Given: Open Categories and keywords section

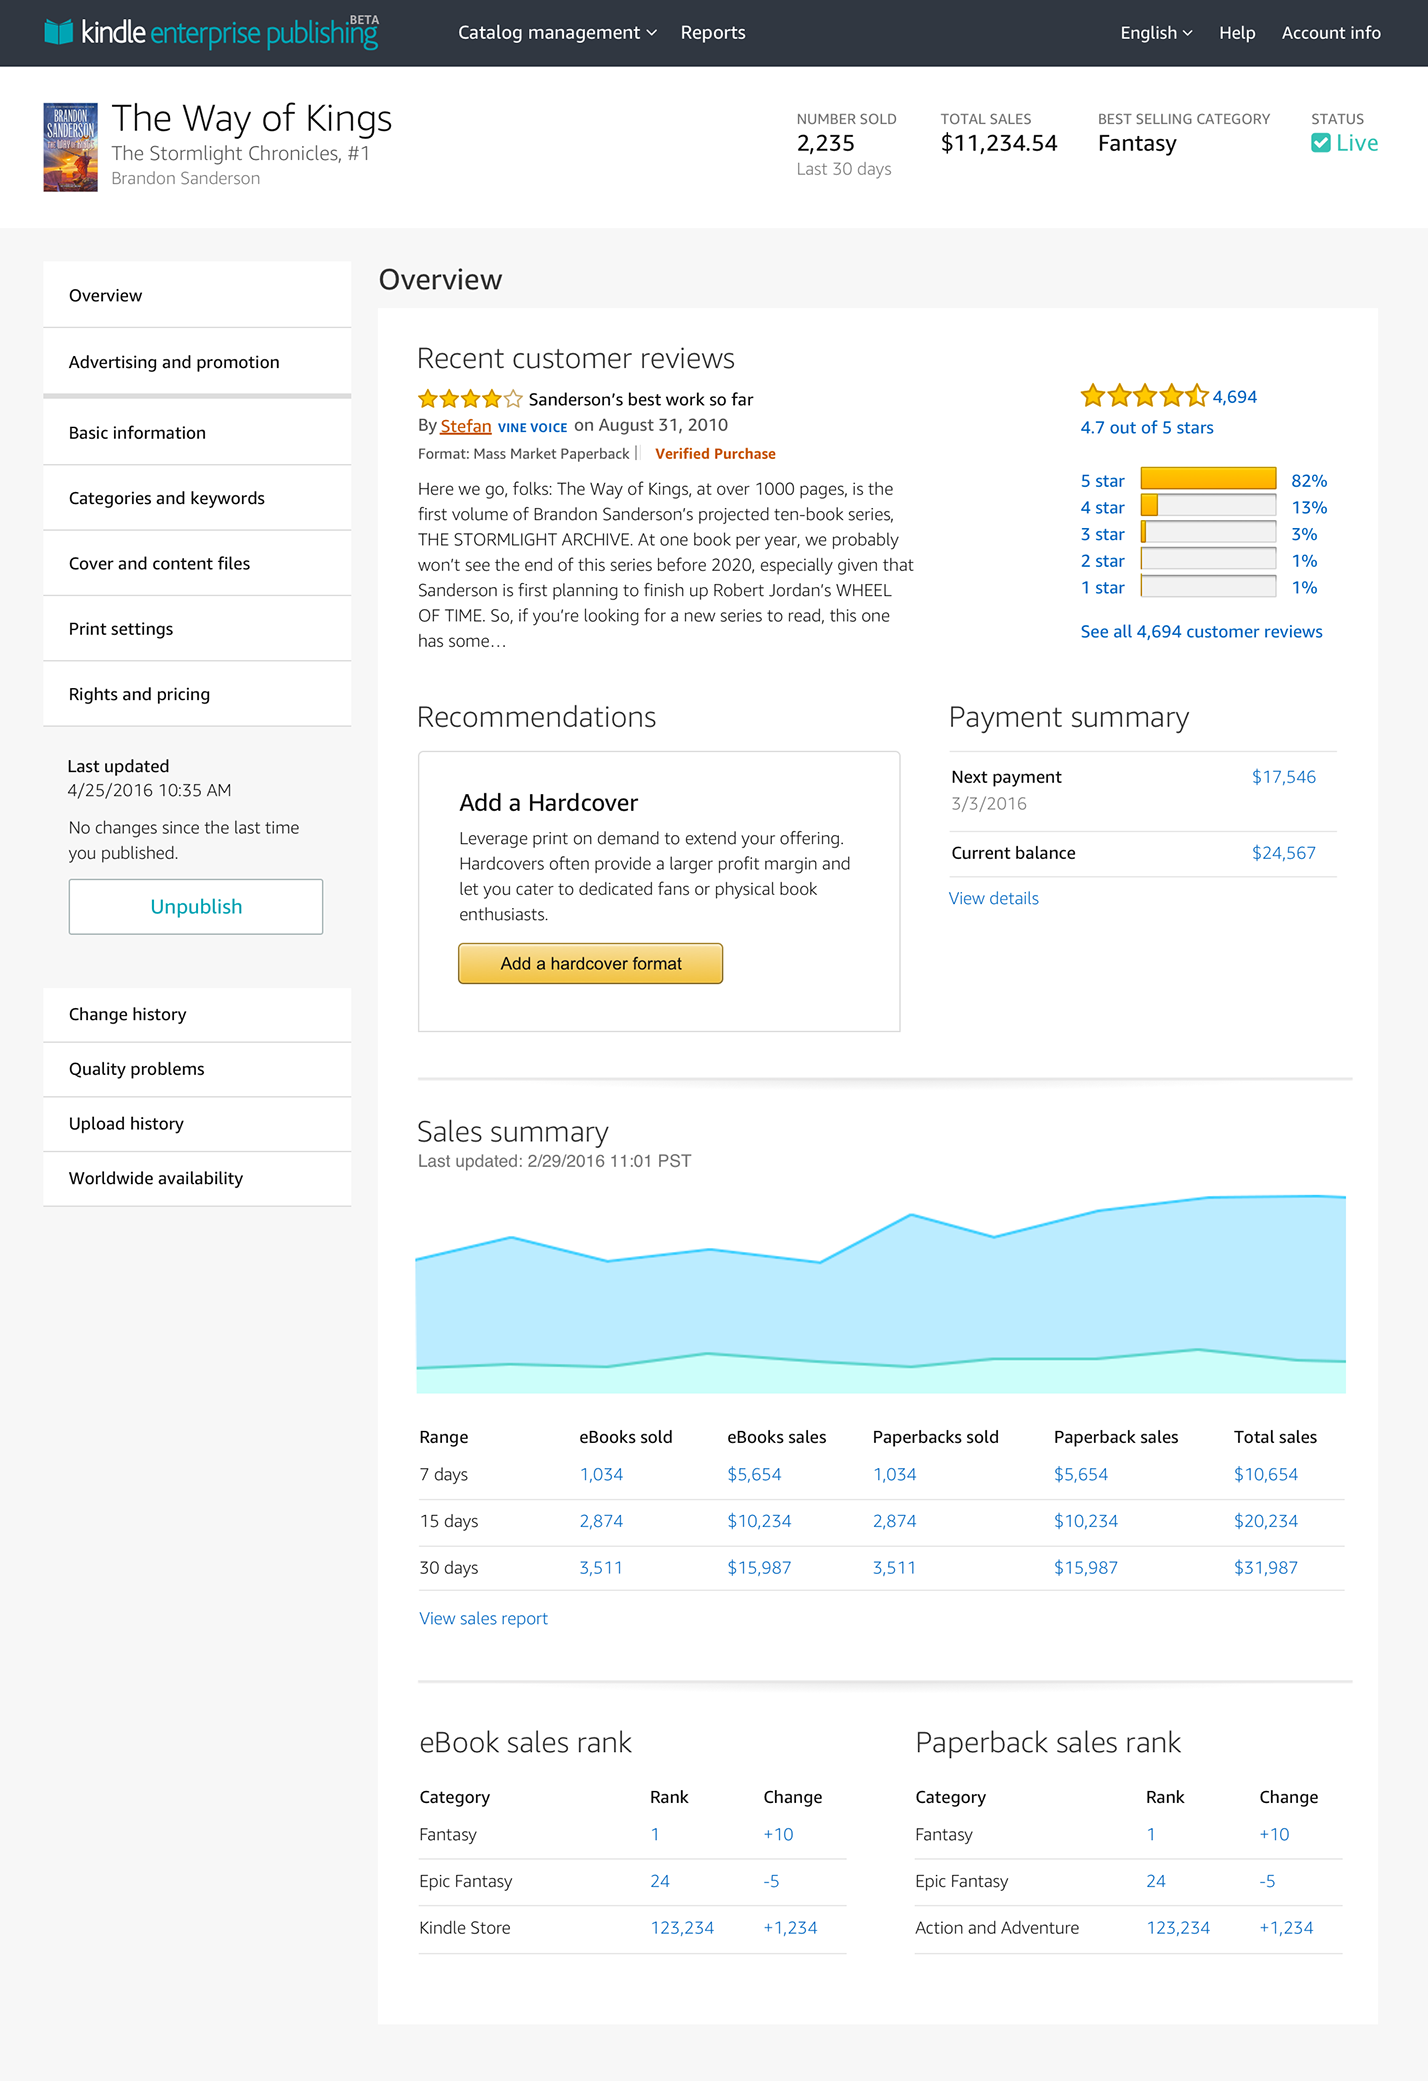Looking at the screenshot, I should click(197, 498).
